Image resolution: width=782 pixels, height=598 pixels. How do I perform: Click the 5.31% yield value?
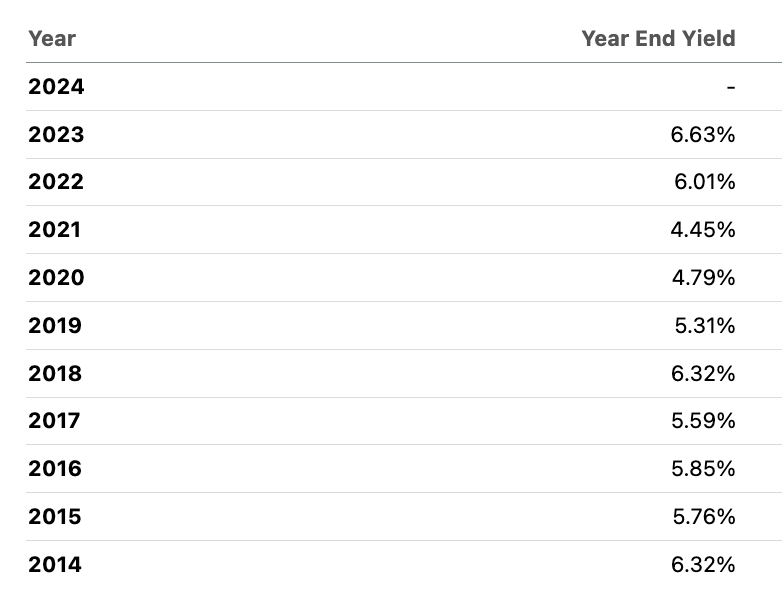tap(704, 326)
